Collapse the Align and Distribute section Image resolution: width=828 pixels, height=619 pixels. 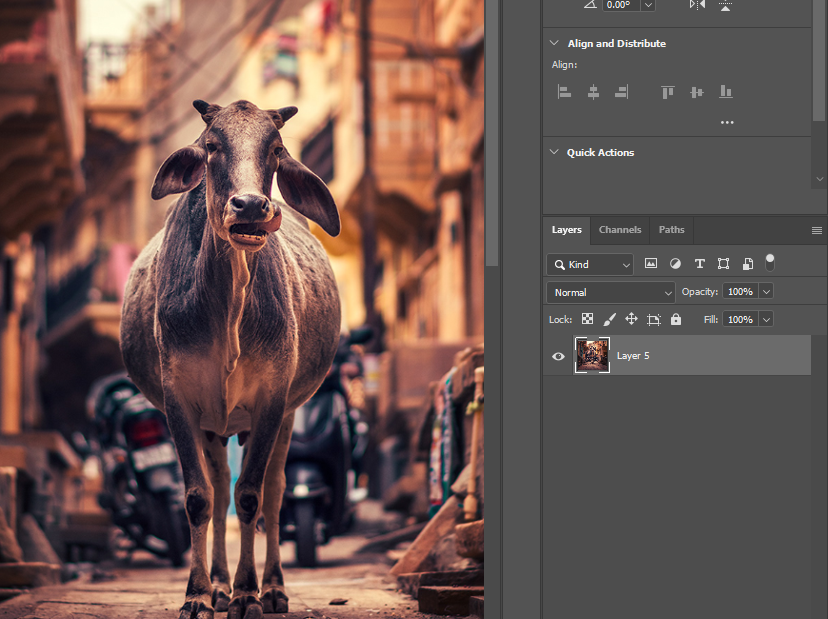[555, 43]
